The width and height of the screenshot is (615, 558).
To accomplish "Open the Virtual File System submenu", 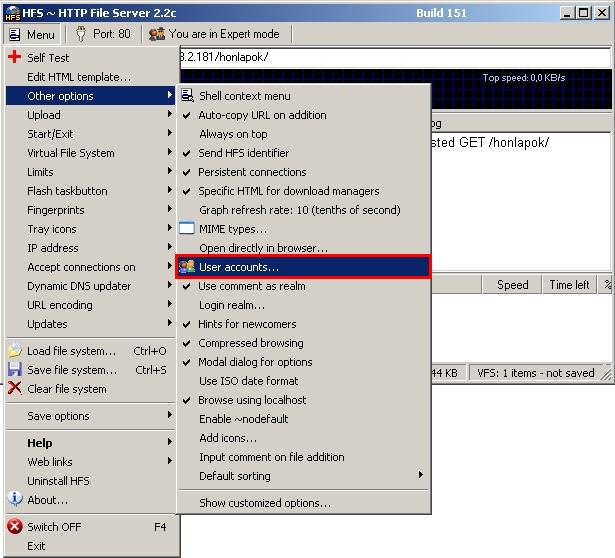I will pos(90,153).
